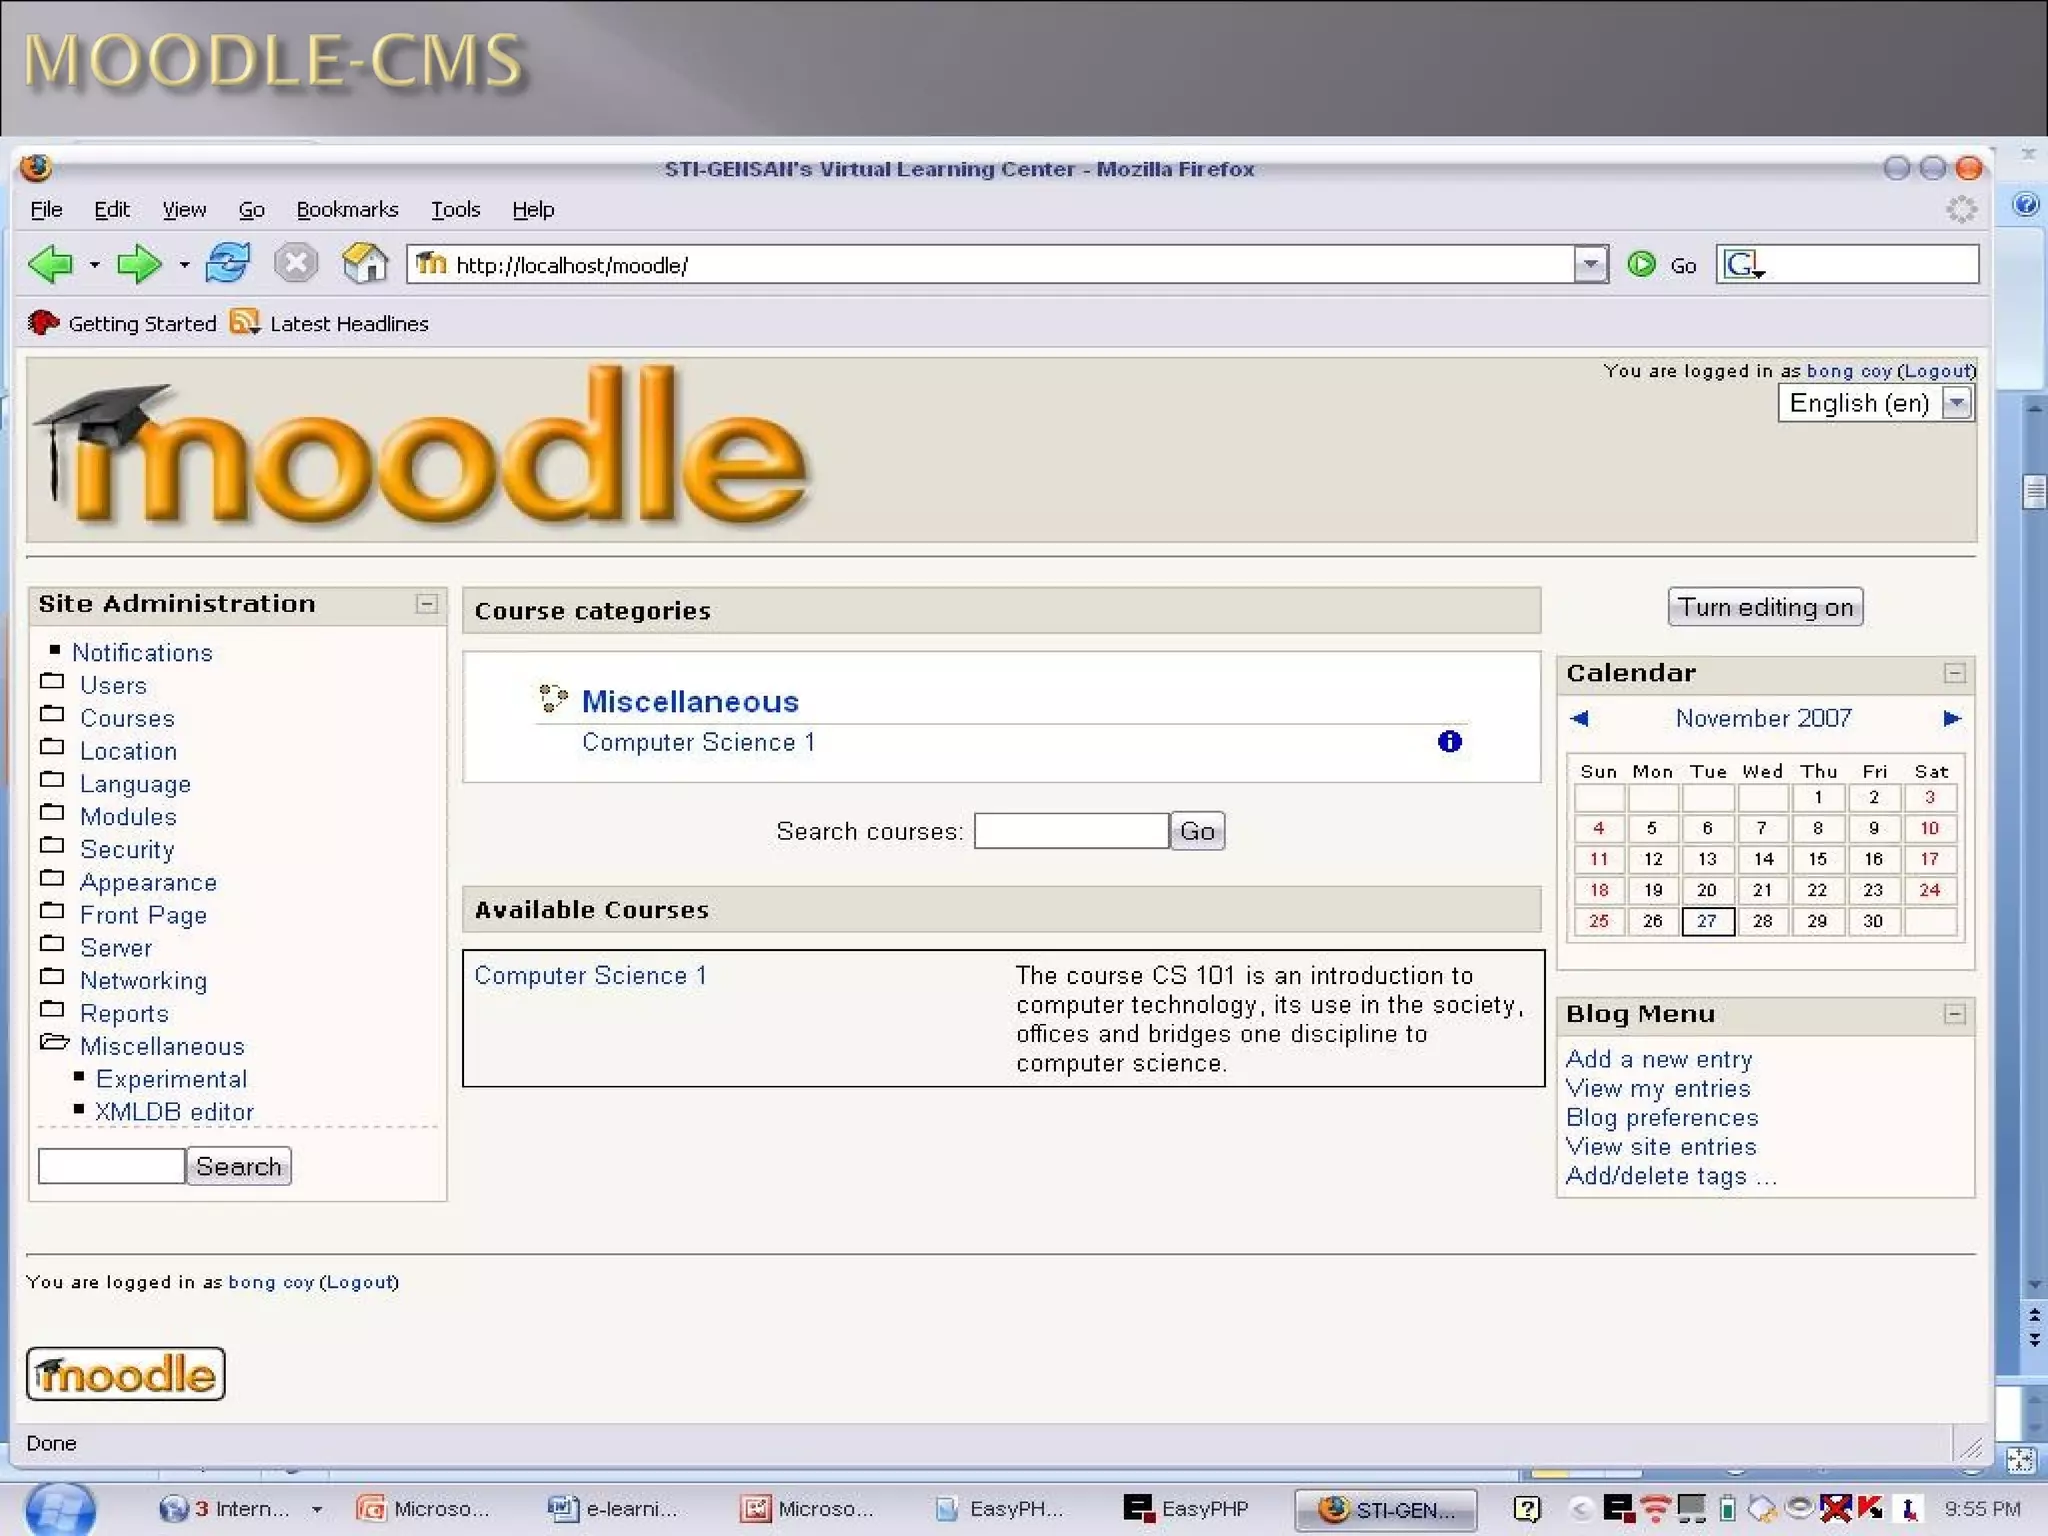Open the File menu
The width and height of the screenshot is (2048, 1536).
(46, 209)
